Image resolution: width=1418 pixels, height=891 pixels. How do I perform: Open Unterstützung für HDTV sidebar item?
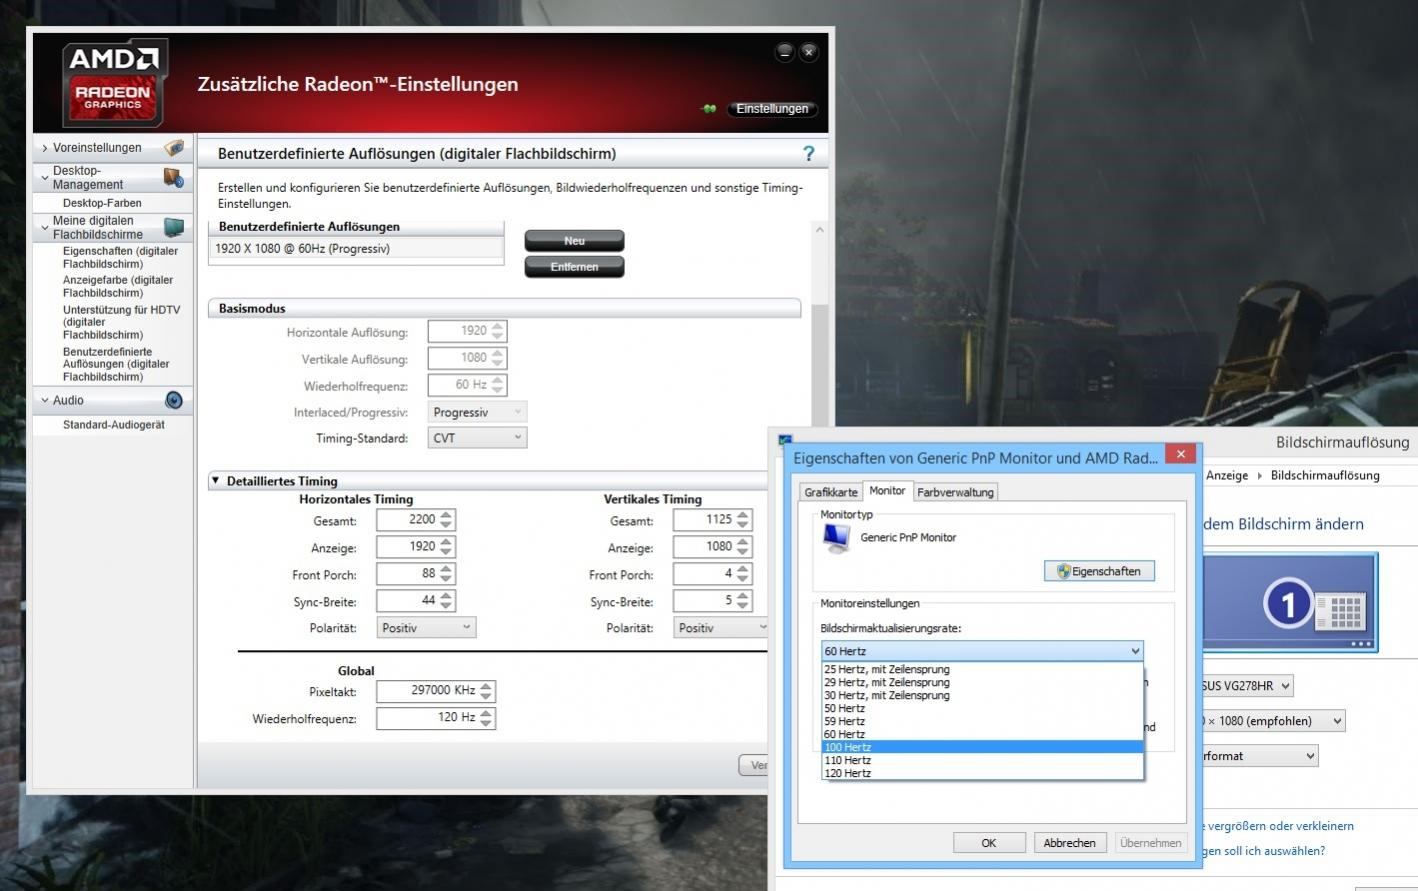[121, 322]
